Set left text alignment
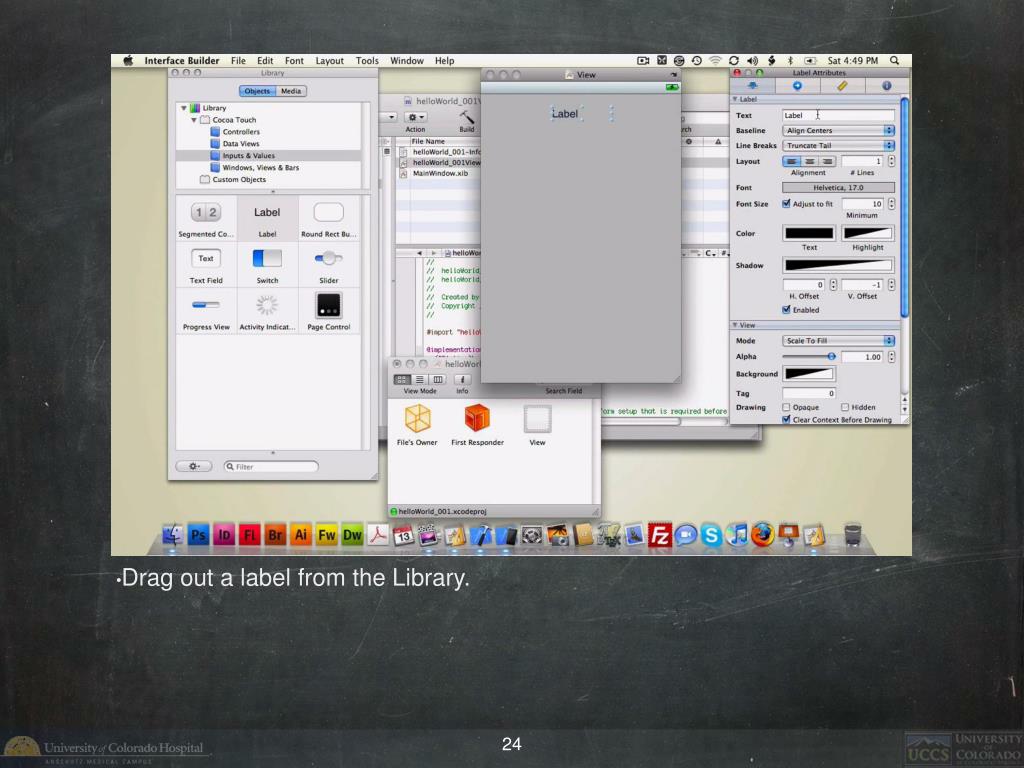This screenshot has width=1024, height=768. pos(792,161)
